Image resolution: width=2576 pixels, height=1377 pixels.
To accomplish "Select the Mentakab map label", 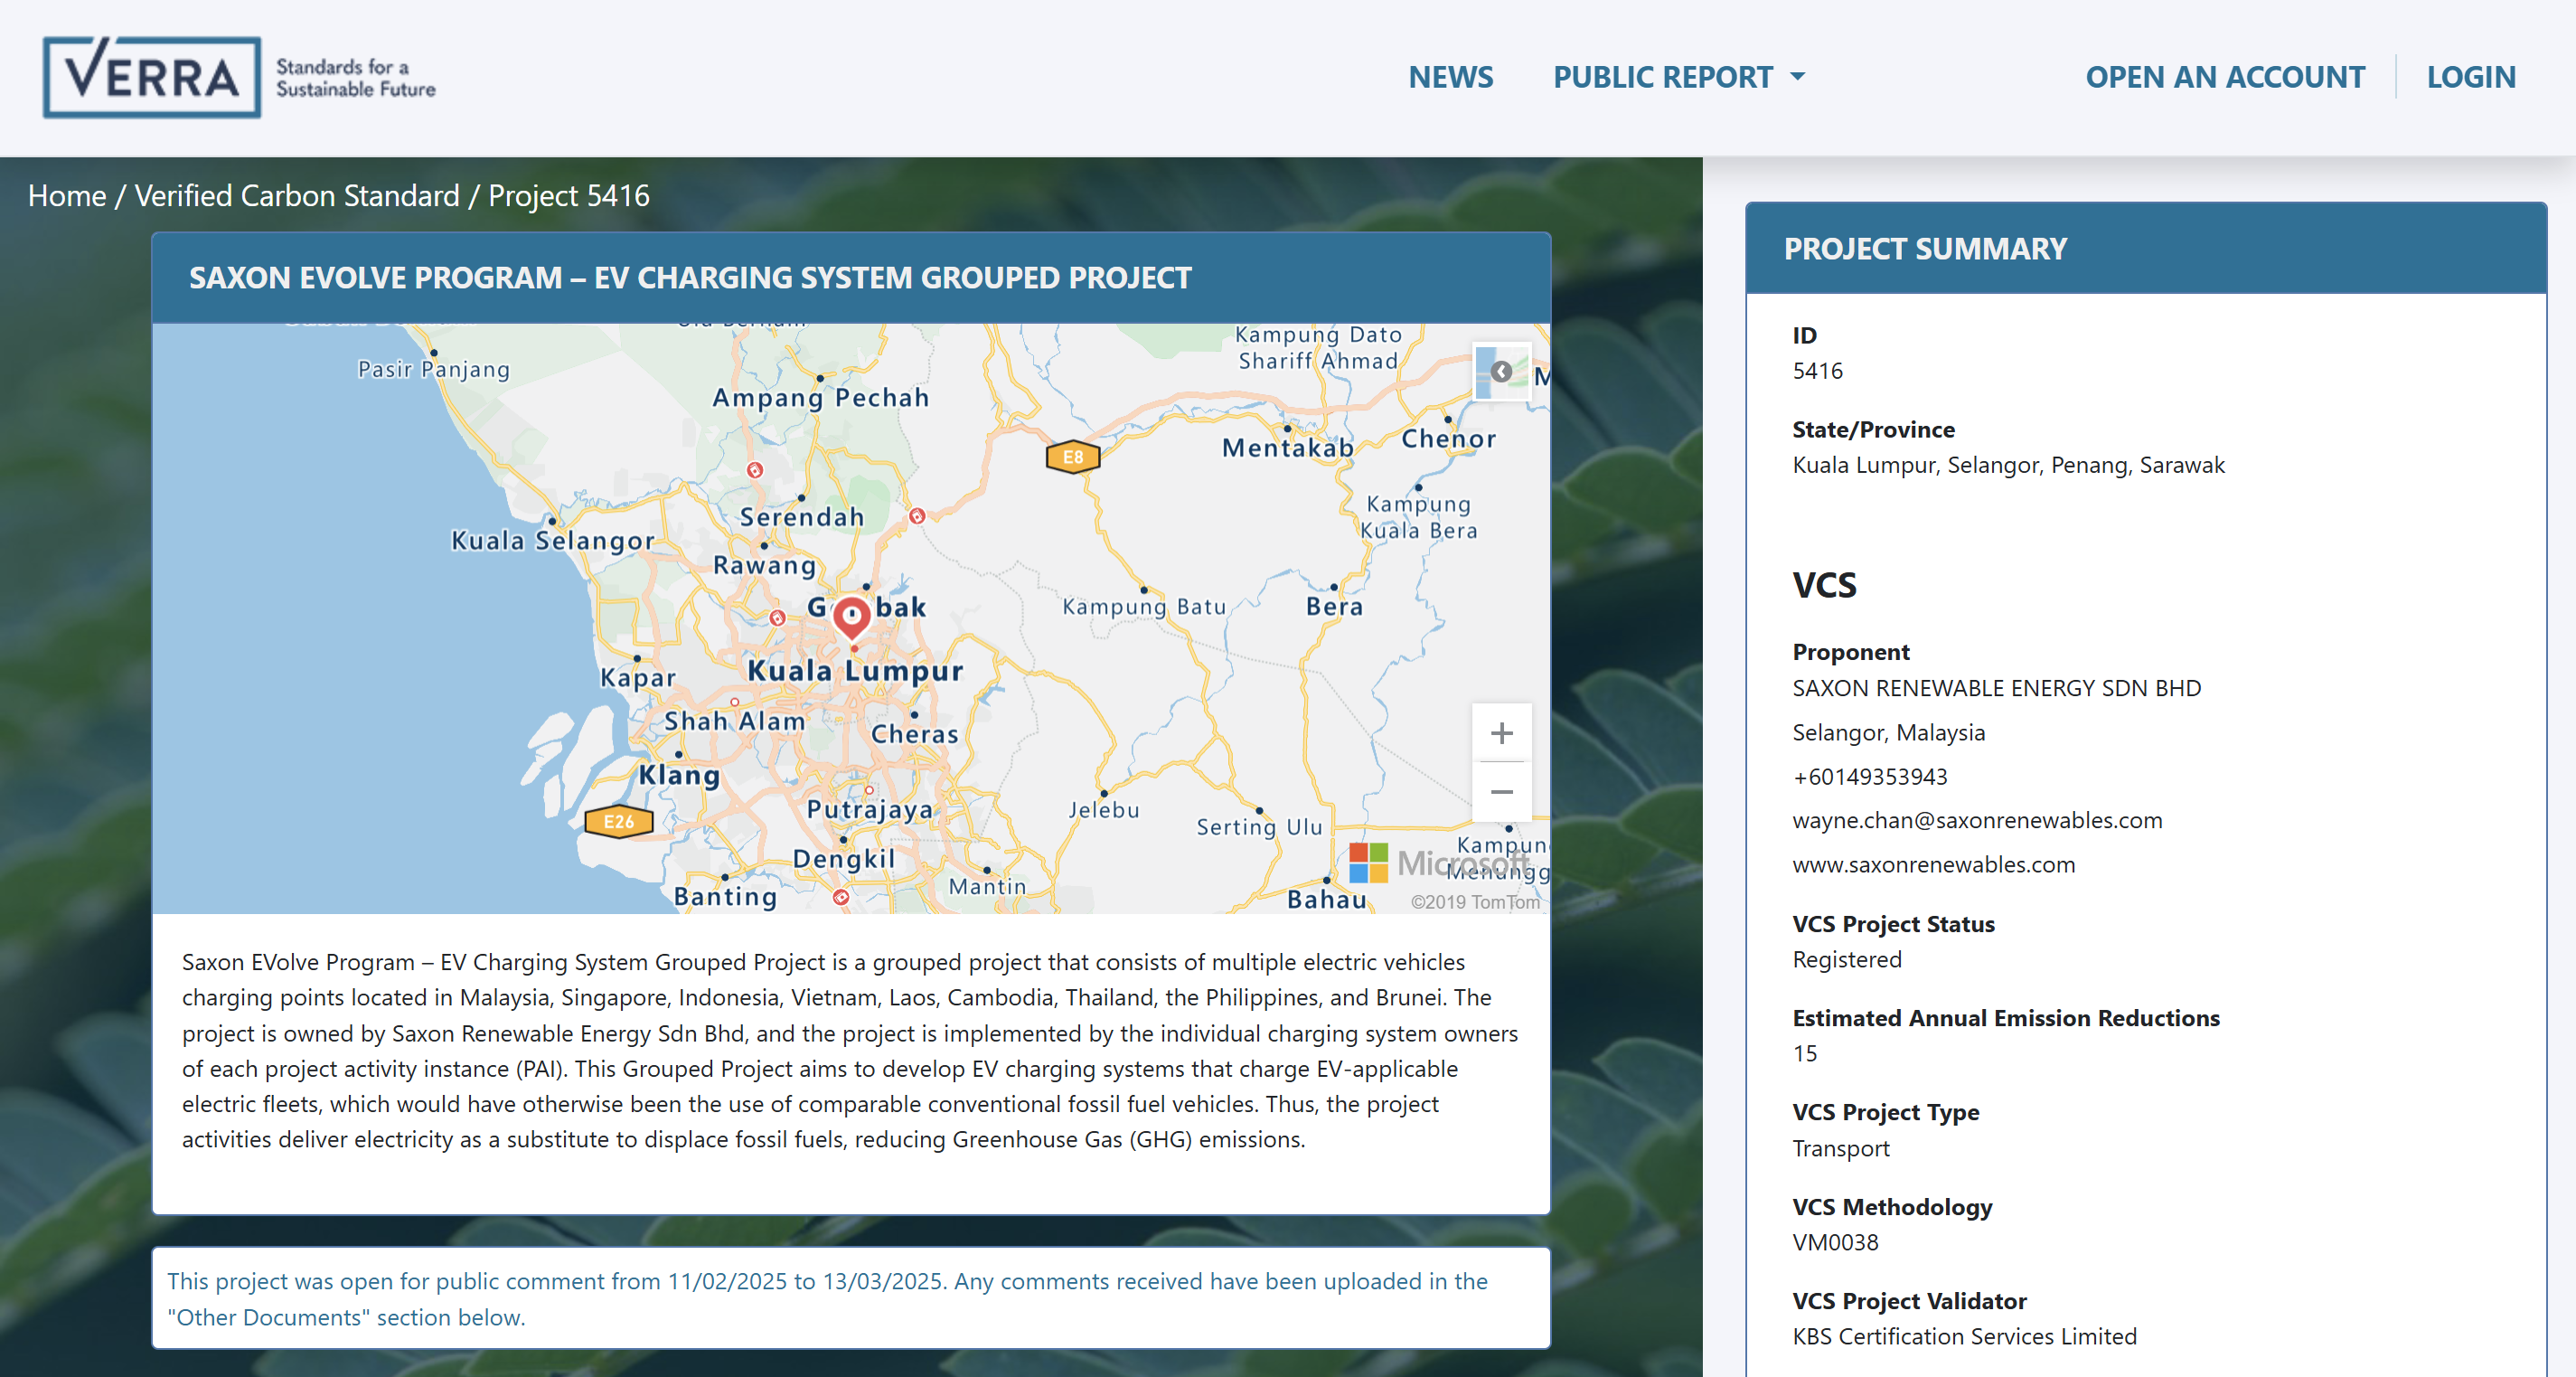I will (1287, 447).
